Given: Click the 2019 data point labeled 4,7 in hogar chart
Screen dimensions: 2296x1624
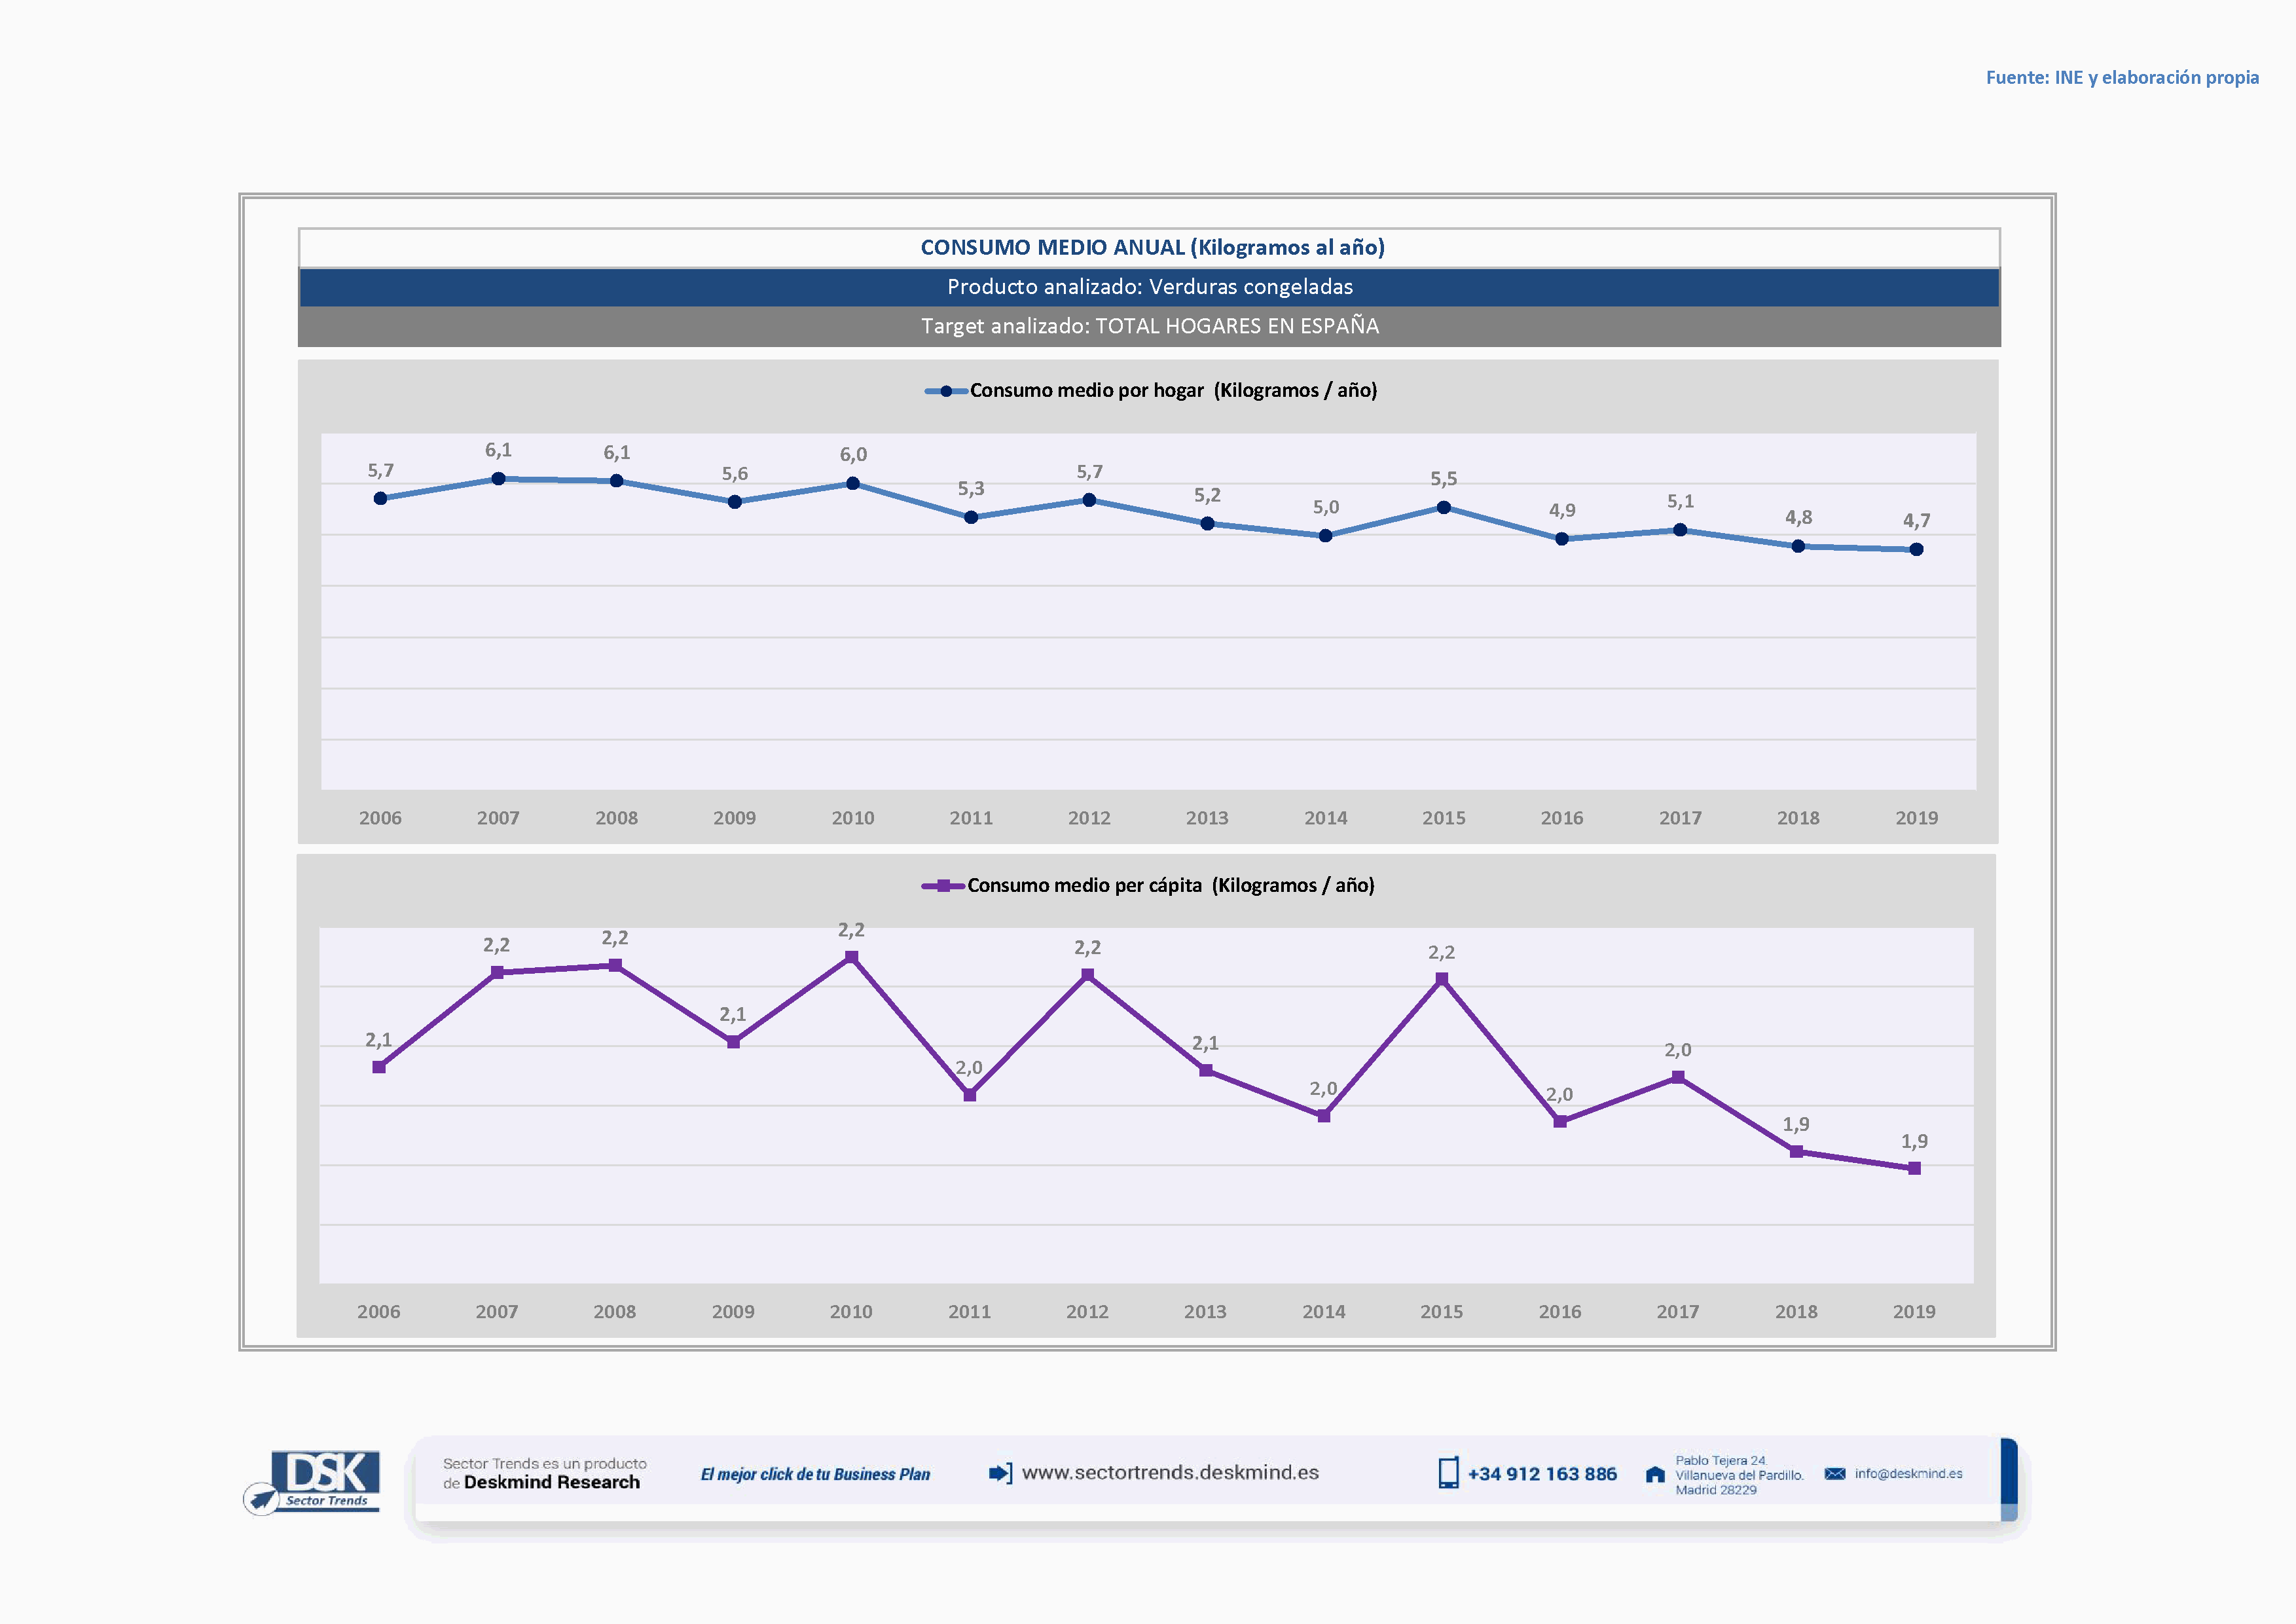Looking at the screenshot, I should (x=1916, y=550).
